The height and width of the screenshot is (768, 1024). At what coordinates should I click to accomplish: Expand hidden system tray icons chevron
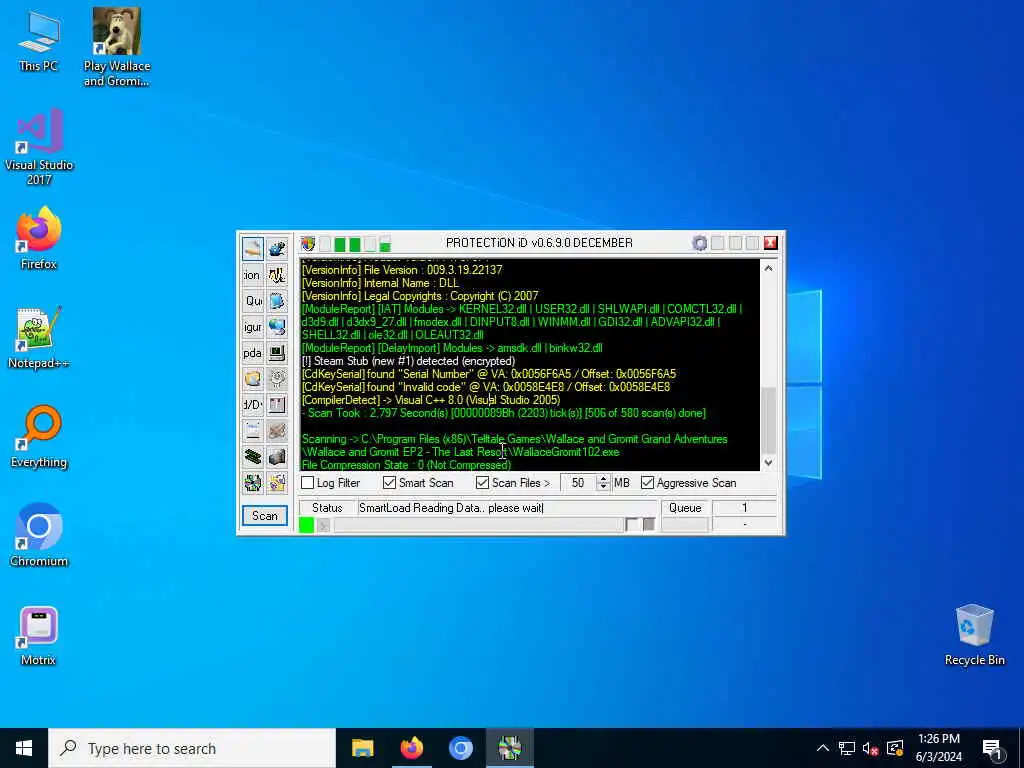tap(823, 748)
